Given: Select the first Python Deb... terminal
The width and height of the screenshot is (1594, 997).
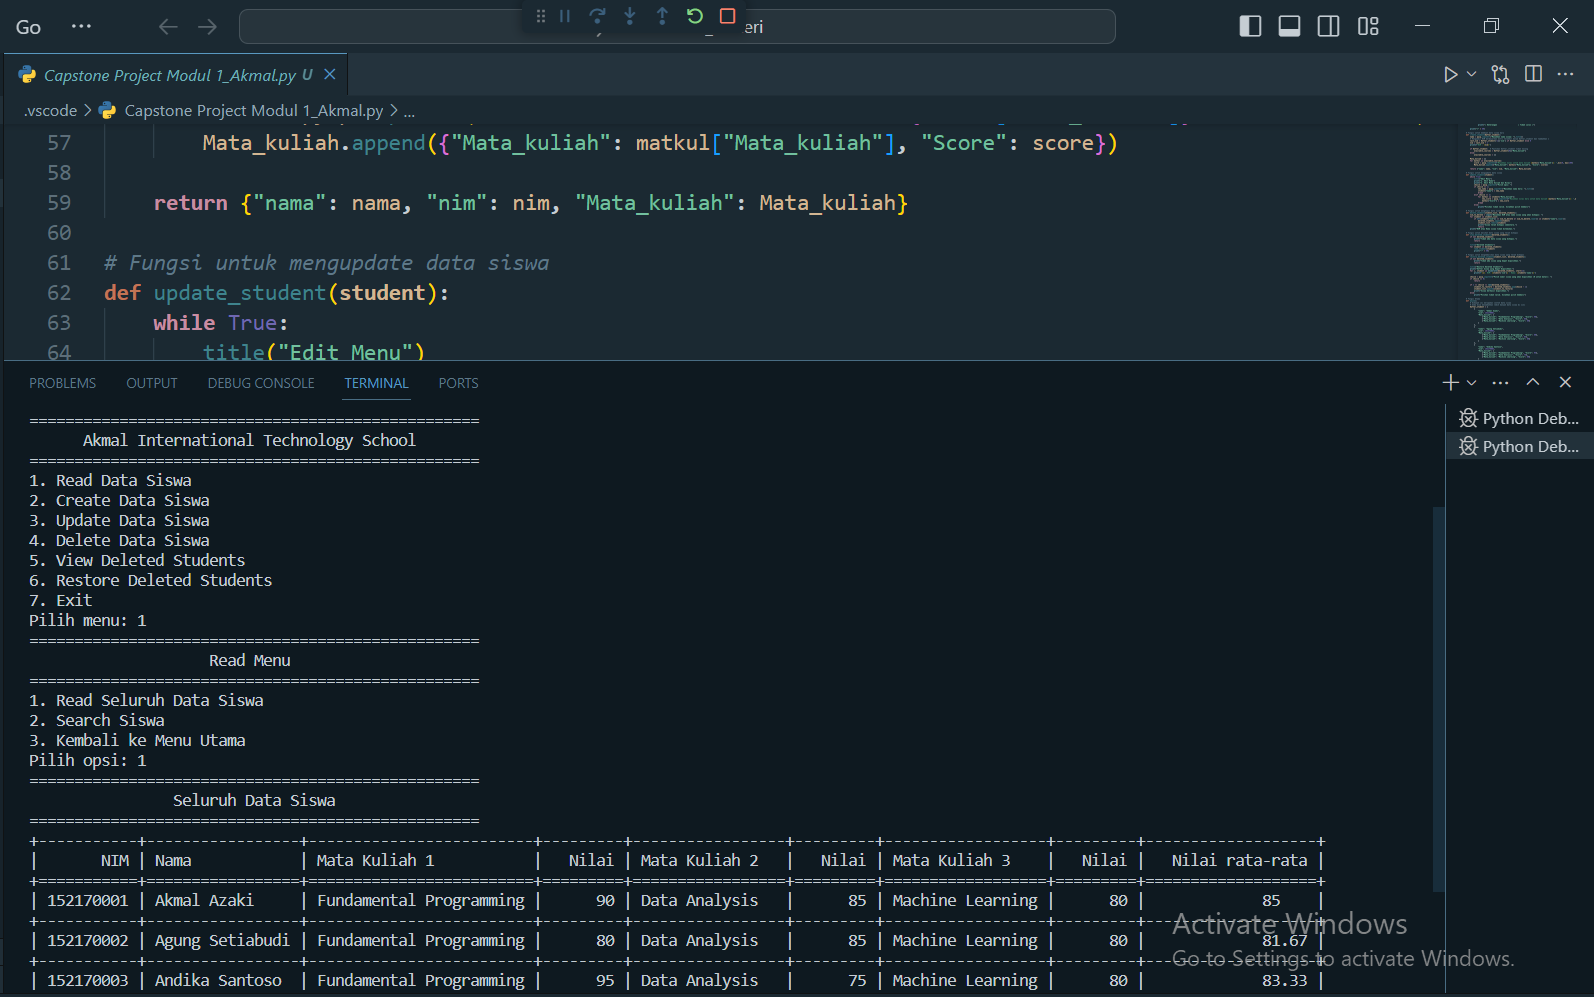Looking at the screenshot, I should pos(1519,418).
